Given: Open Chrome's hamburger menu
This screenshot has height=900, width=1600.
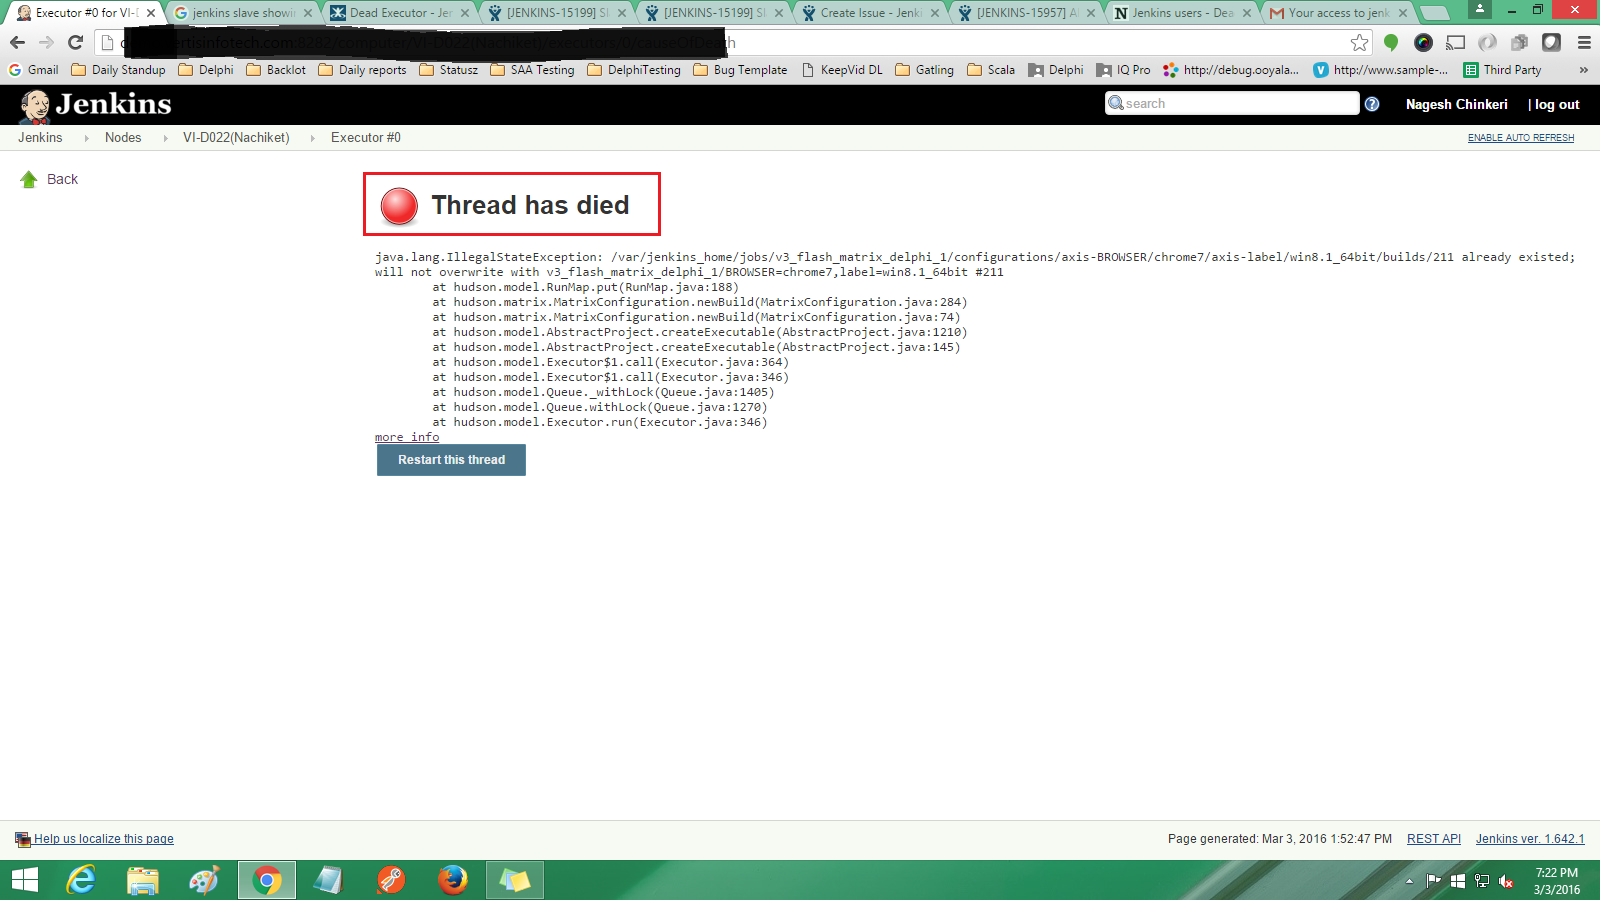Looking at the screenshot, I should coord(1584,43).
